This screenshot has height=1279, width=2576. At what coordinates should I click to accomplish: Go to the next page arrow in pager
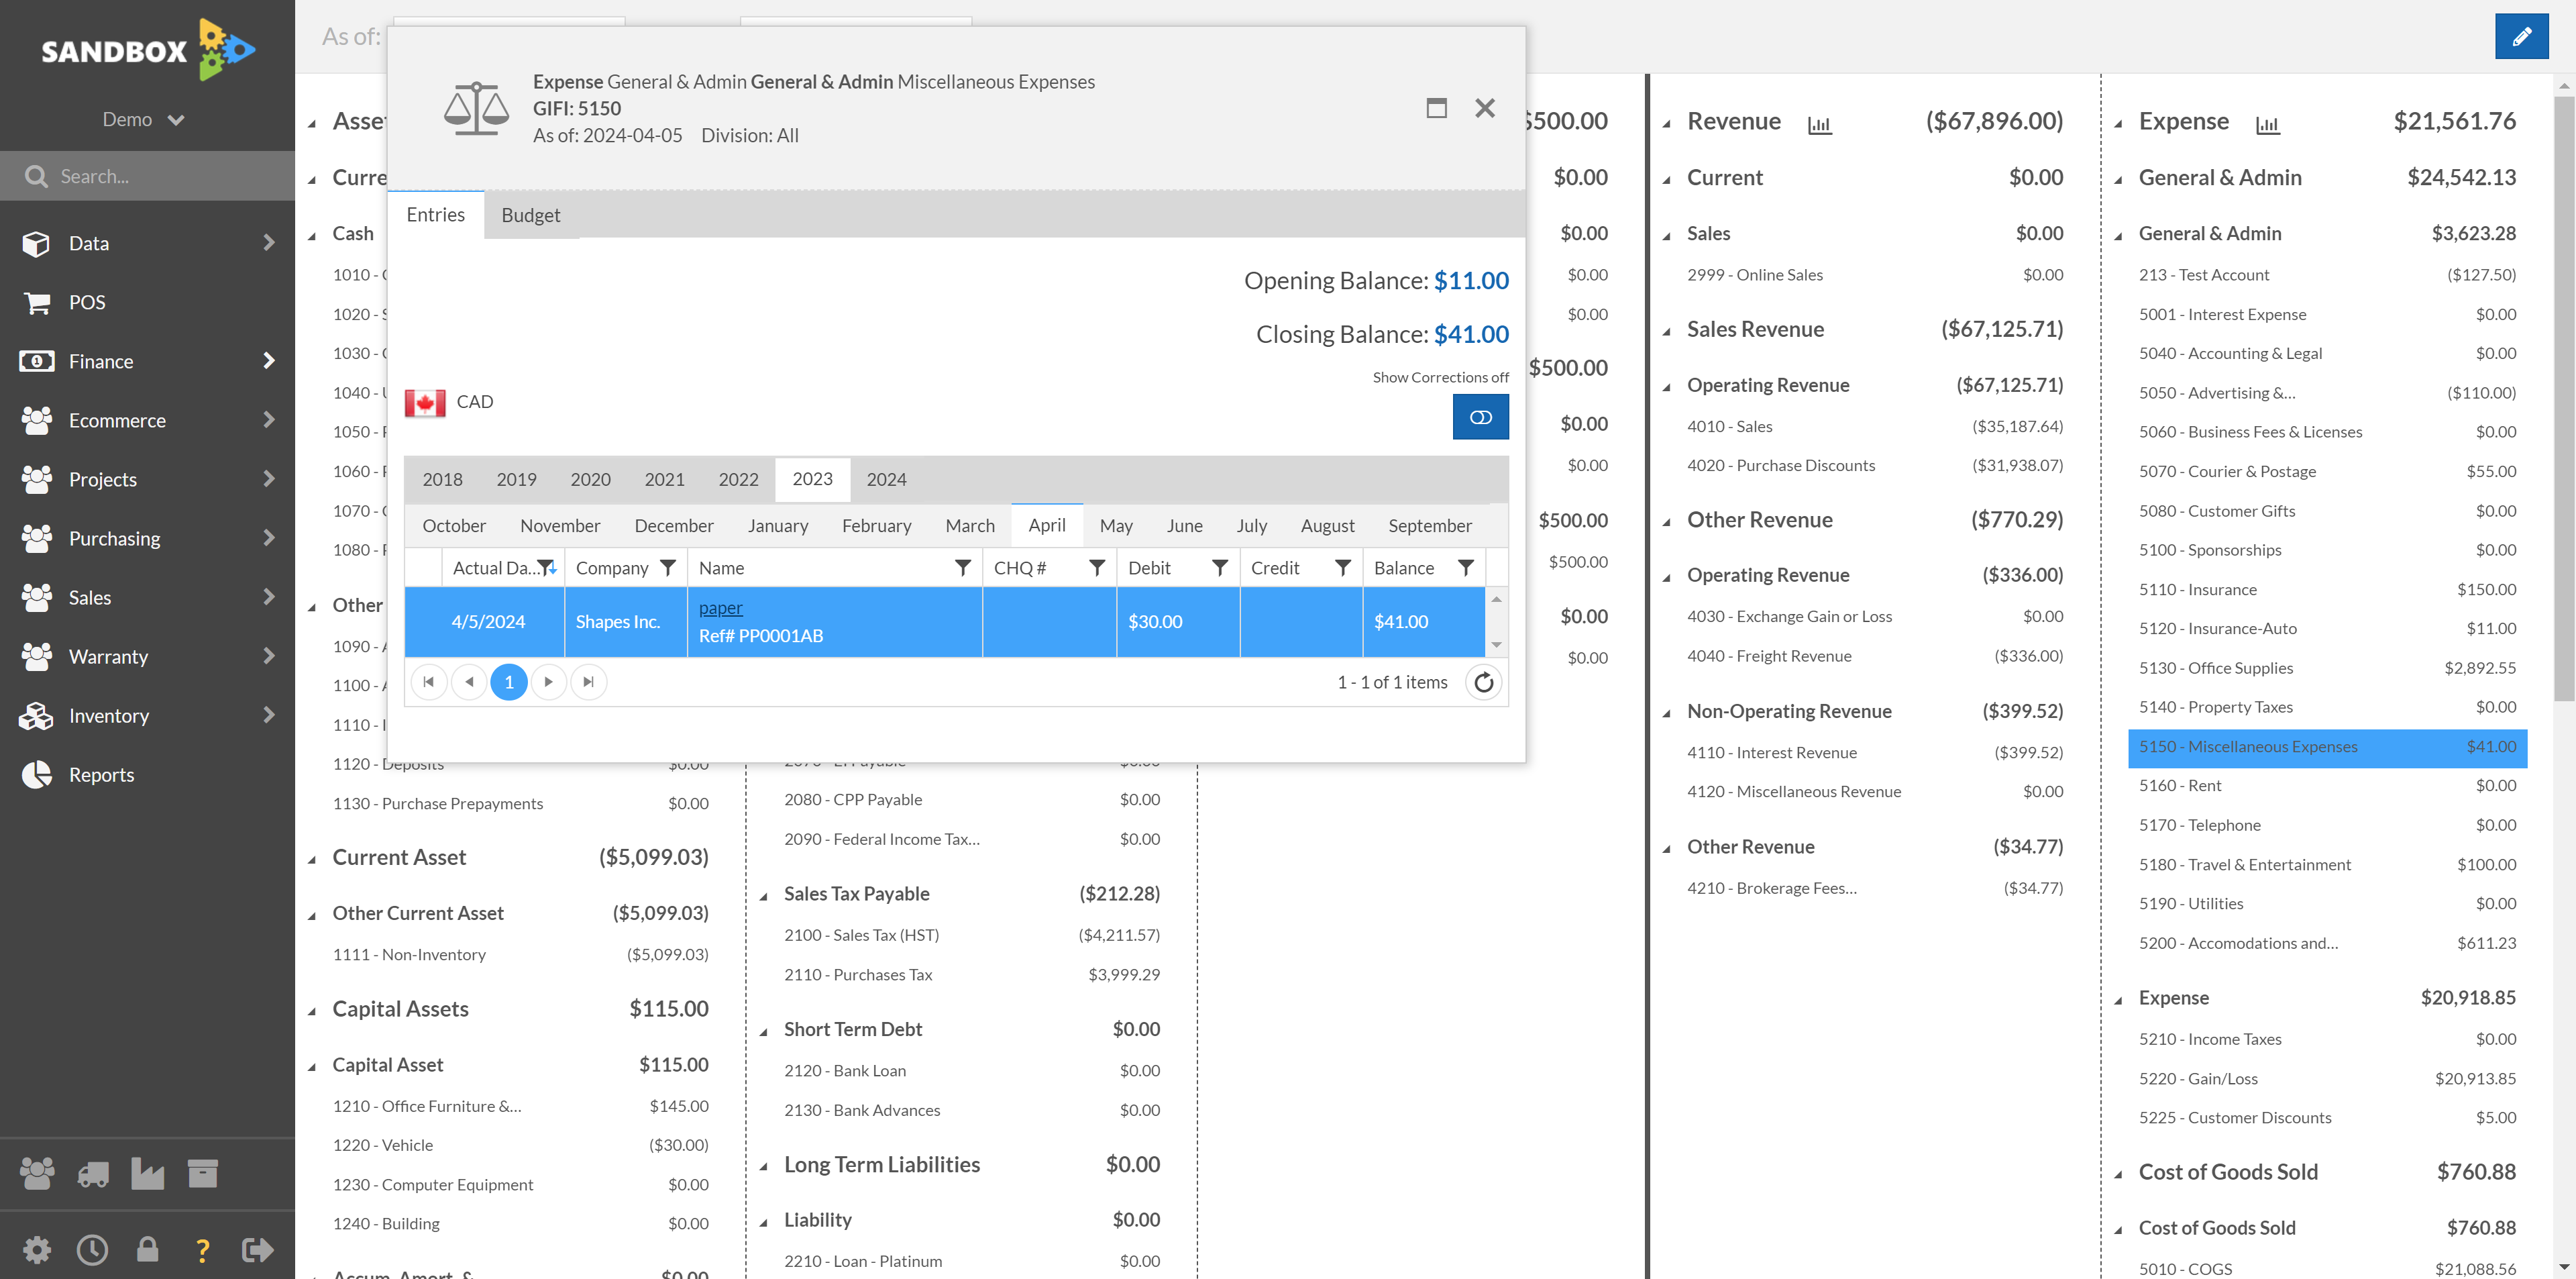click(548, 682)
